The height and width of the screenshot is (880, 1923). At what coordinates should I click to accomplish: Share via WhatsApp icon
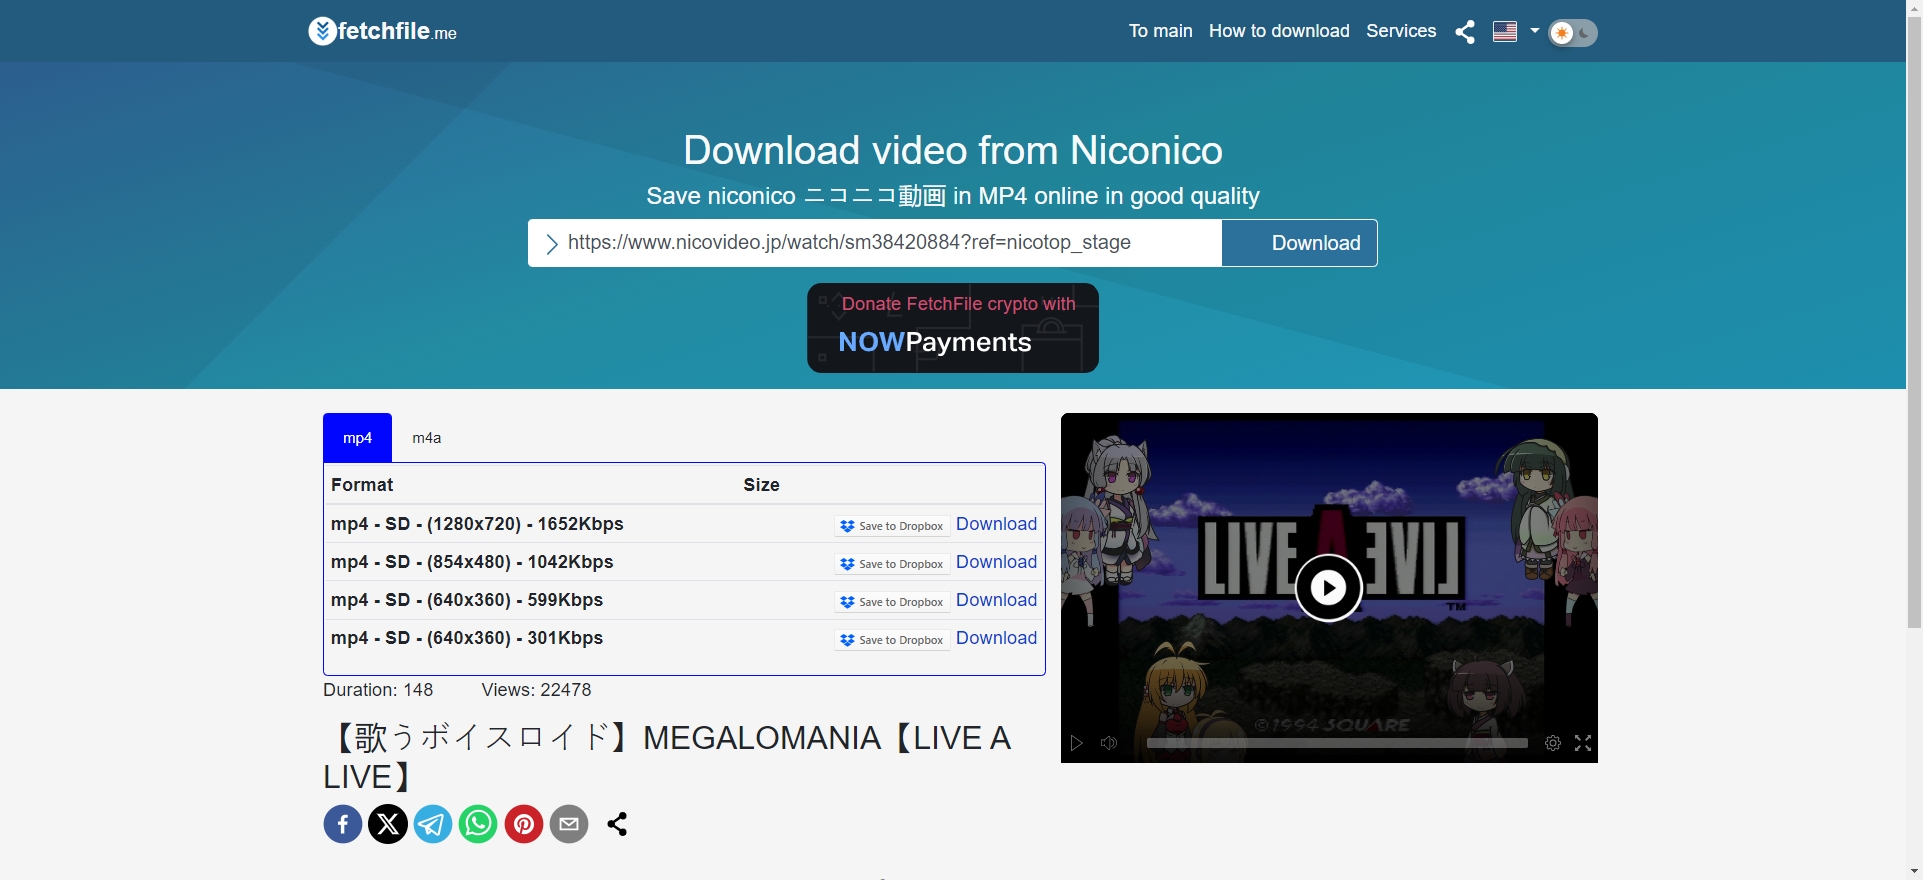coord(478,824)
